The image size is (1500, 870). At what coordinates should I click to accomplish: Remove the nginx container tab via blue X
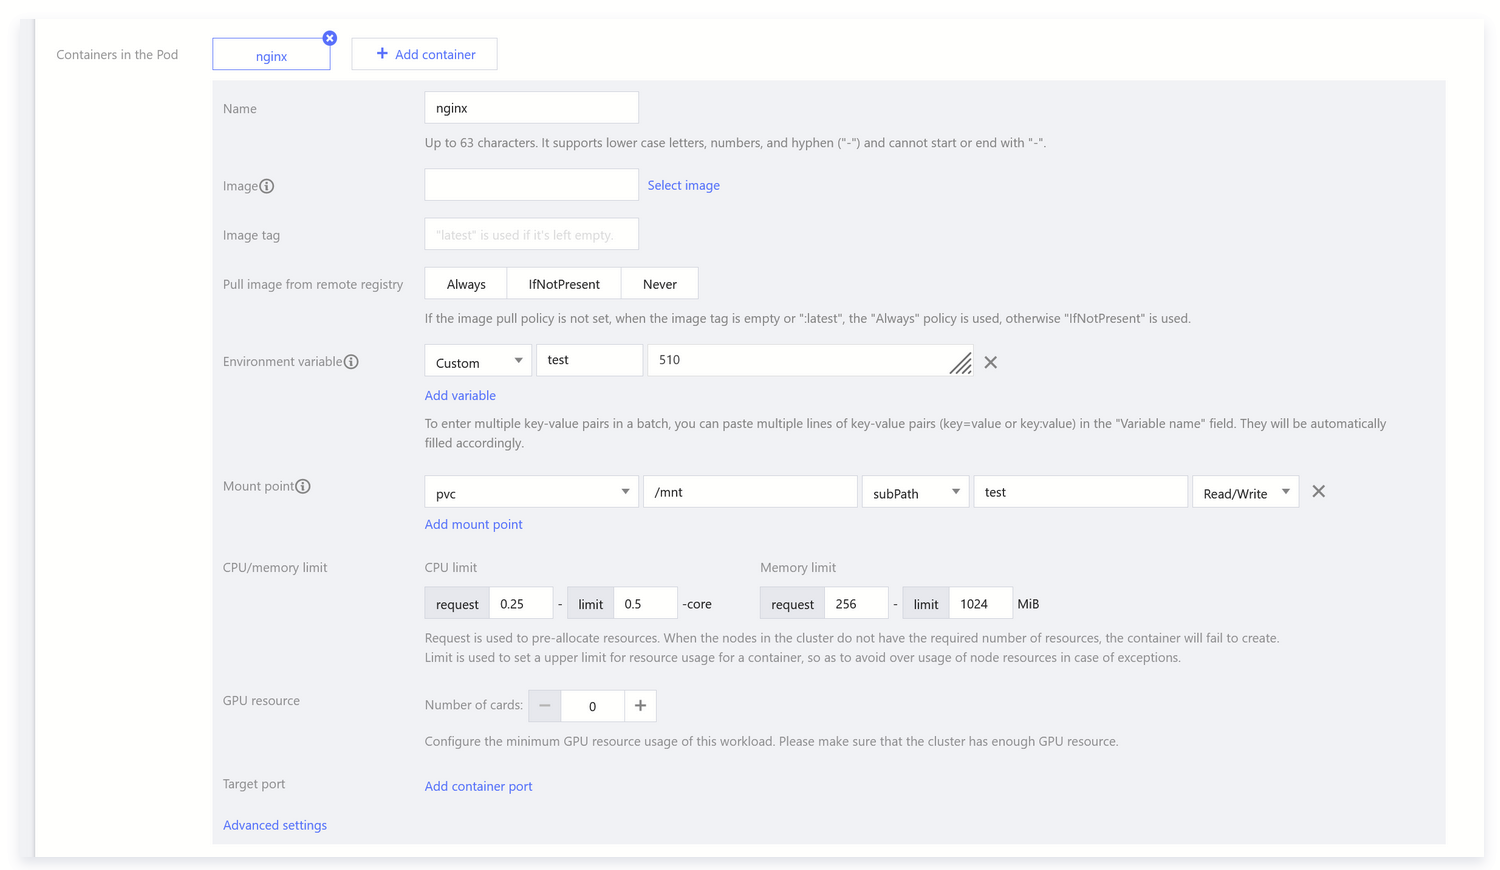tap(329, 38)
